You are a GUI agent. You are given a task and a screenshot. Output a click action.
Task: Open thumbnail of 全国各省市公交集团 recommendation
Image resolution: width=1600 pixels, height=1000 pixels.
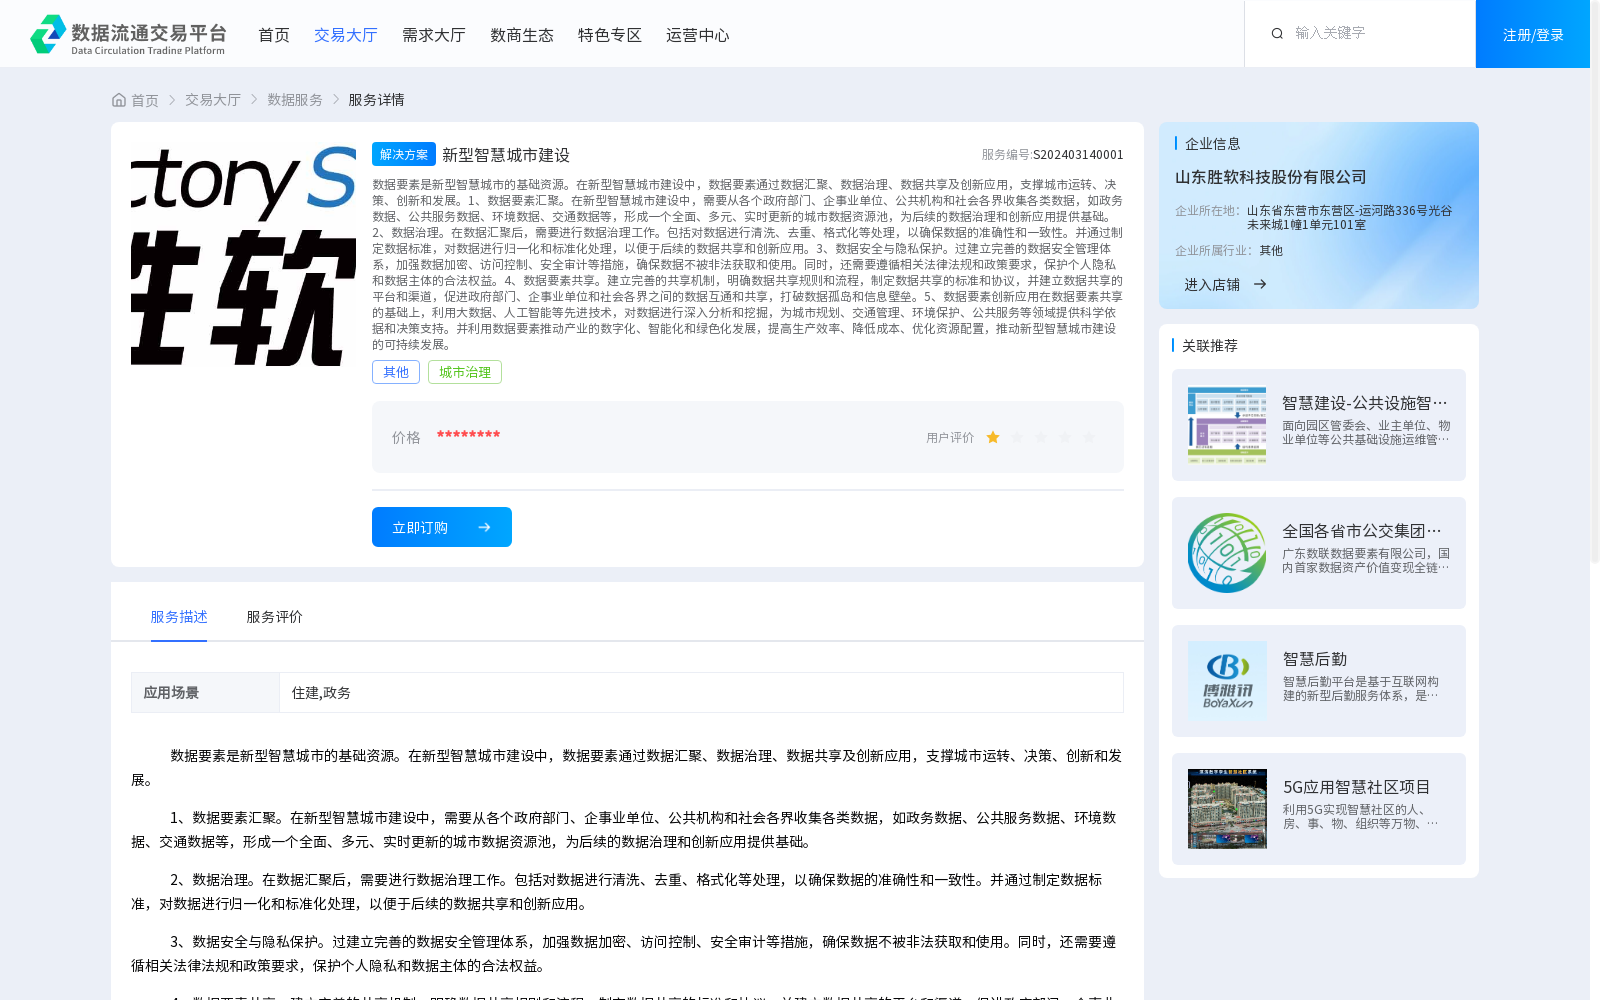[1227, 553]
